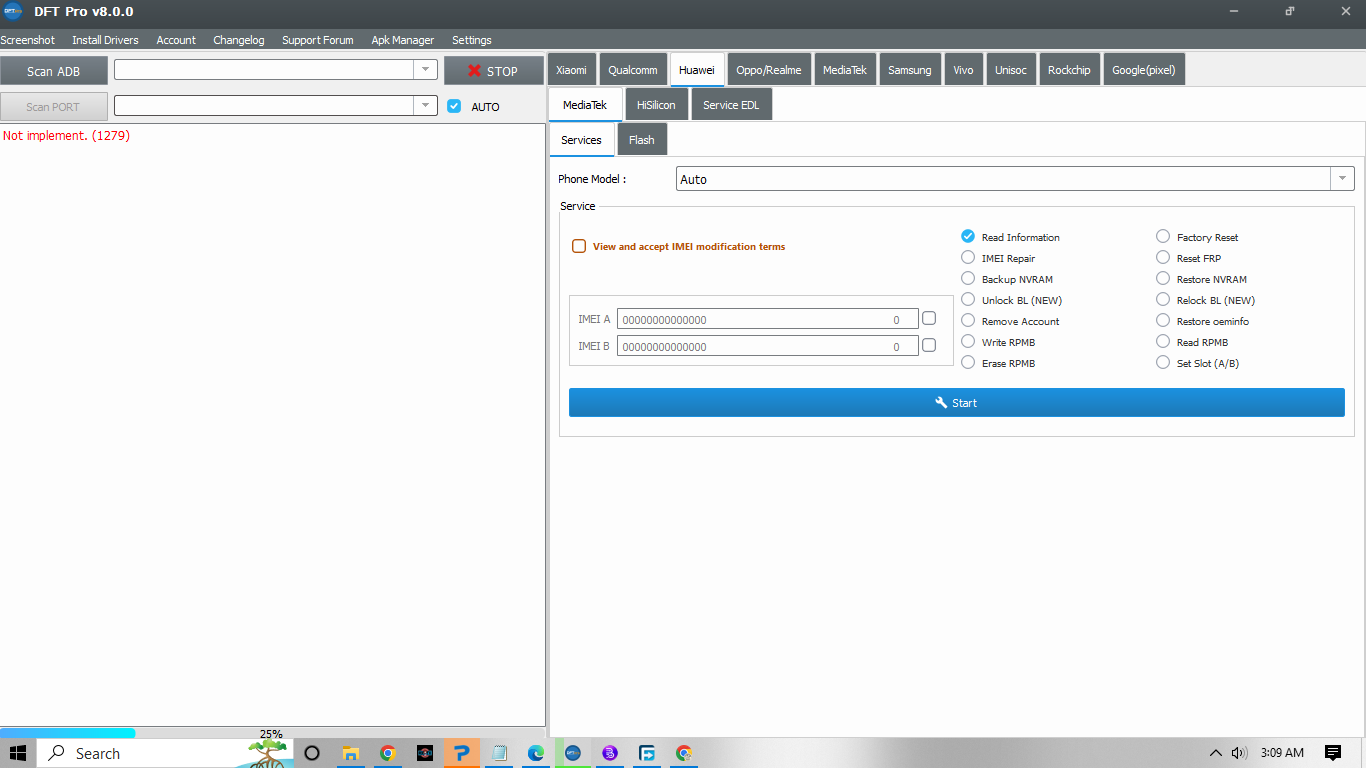Switch to the Unisoc tab
Screen dimensions: 1366x768
(1011, 70)
